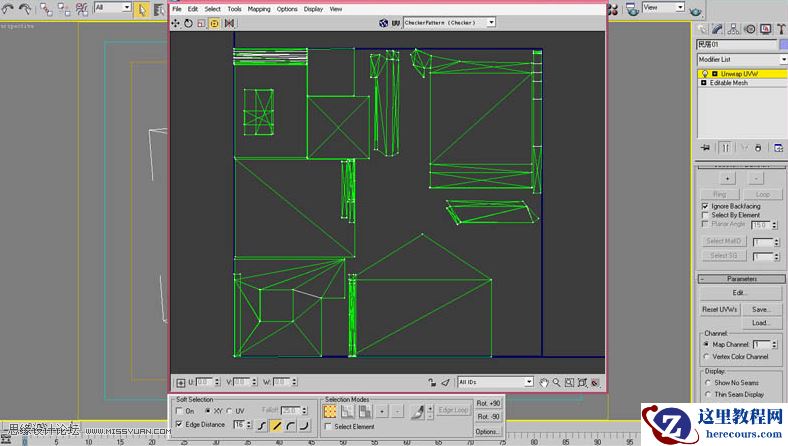Adjust the Edge Distance spinner arrows
This screenshot has height=446, width=788.
[x=248, y=425]
